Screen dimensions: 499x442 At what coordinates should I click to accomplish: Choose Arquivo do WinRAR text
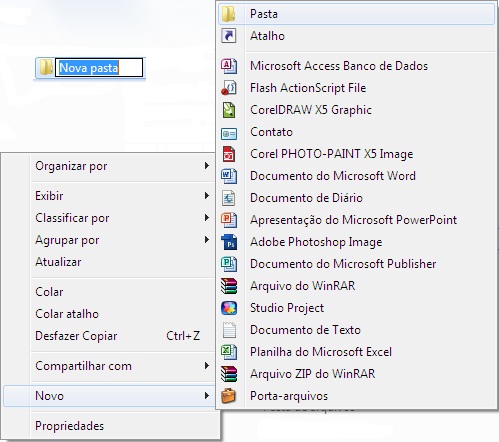tap(303, 286)
